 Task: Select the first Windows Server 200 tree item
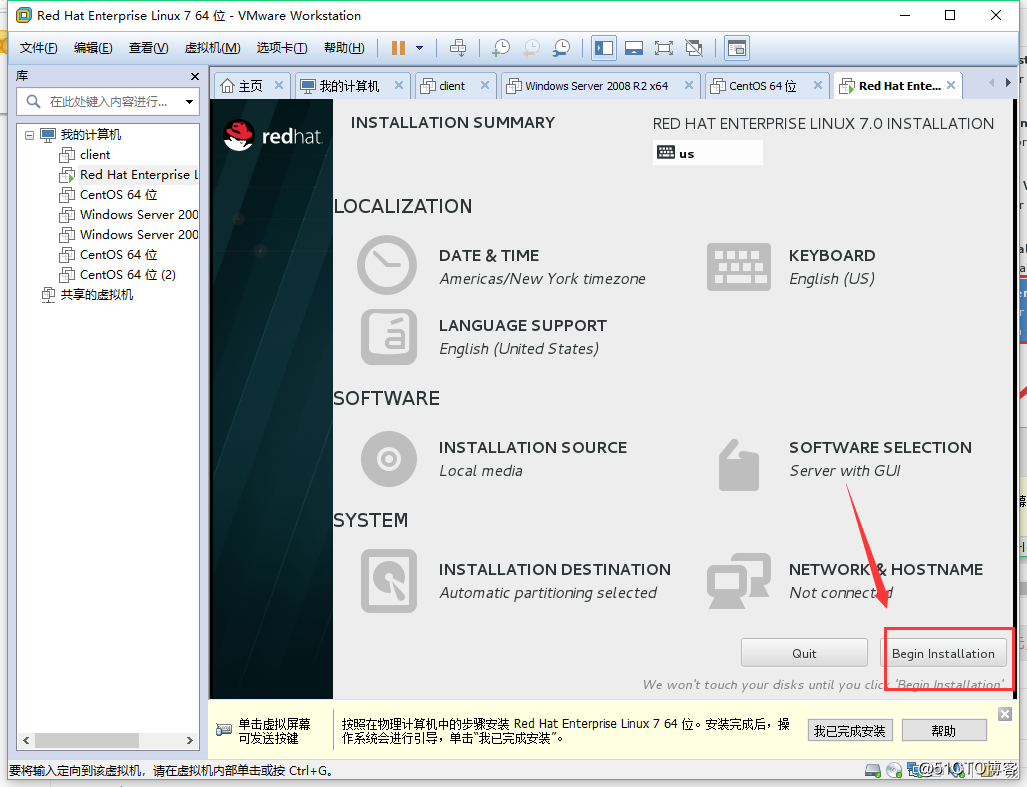click(139, 215)
